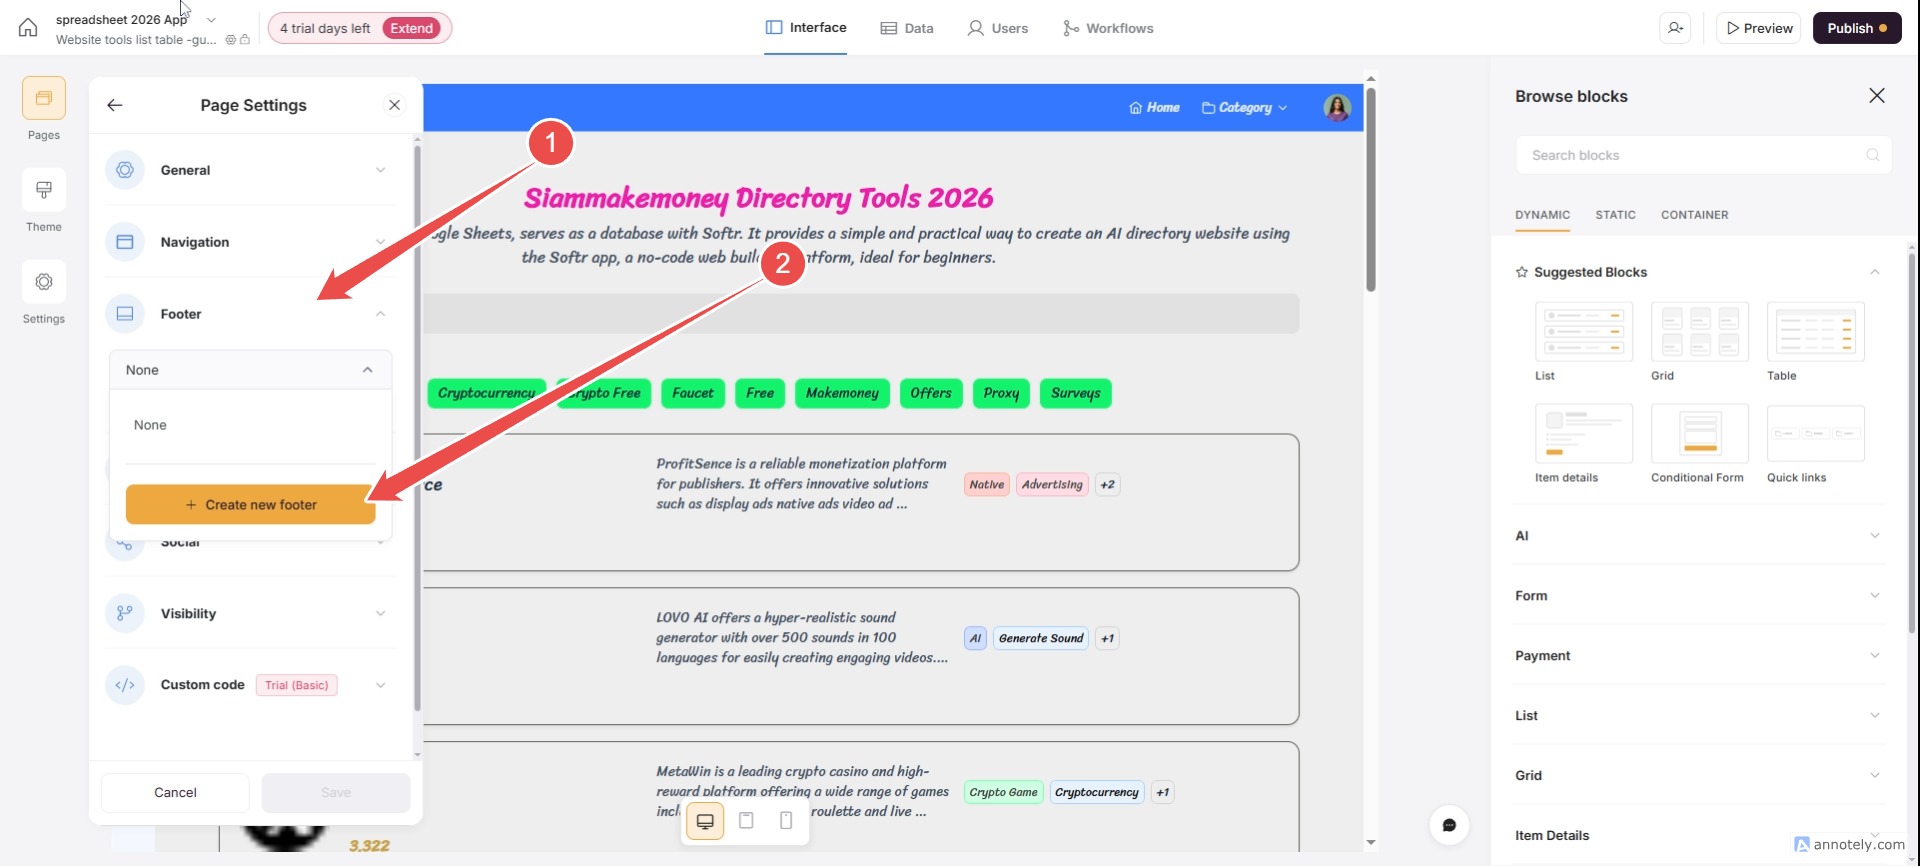
Task: Choose None in footer dropdown list
Action: (150, 425)
